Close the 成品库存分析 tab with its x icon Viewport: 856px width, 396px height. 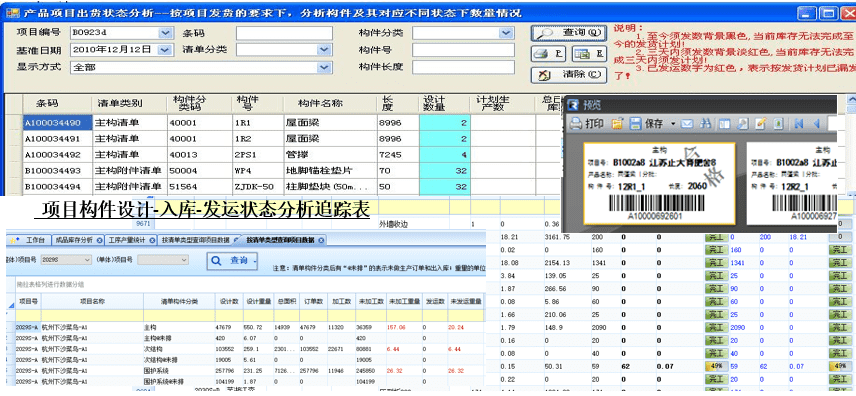point(99,240)
